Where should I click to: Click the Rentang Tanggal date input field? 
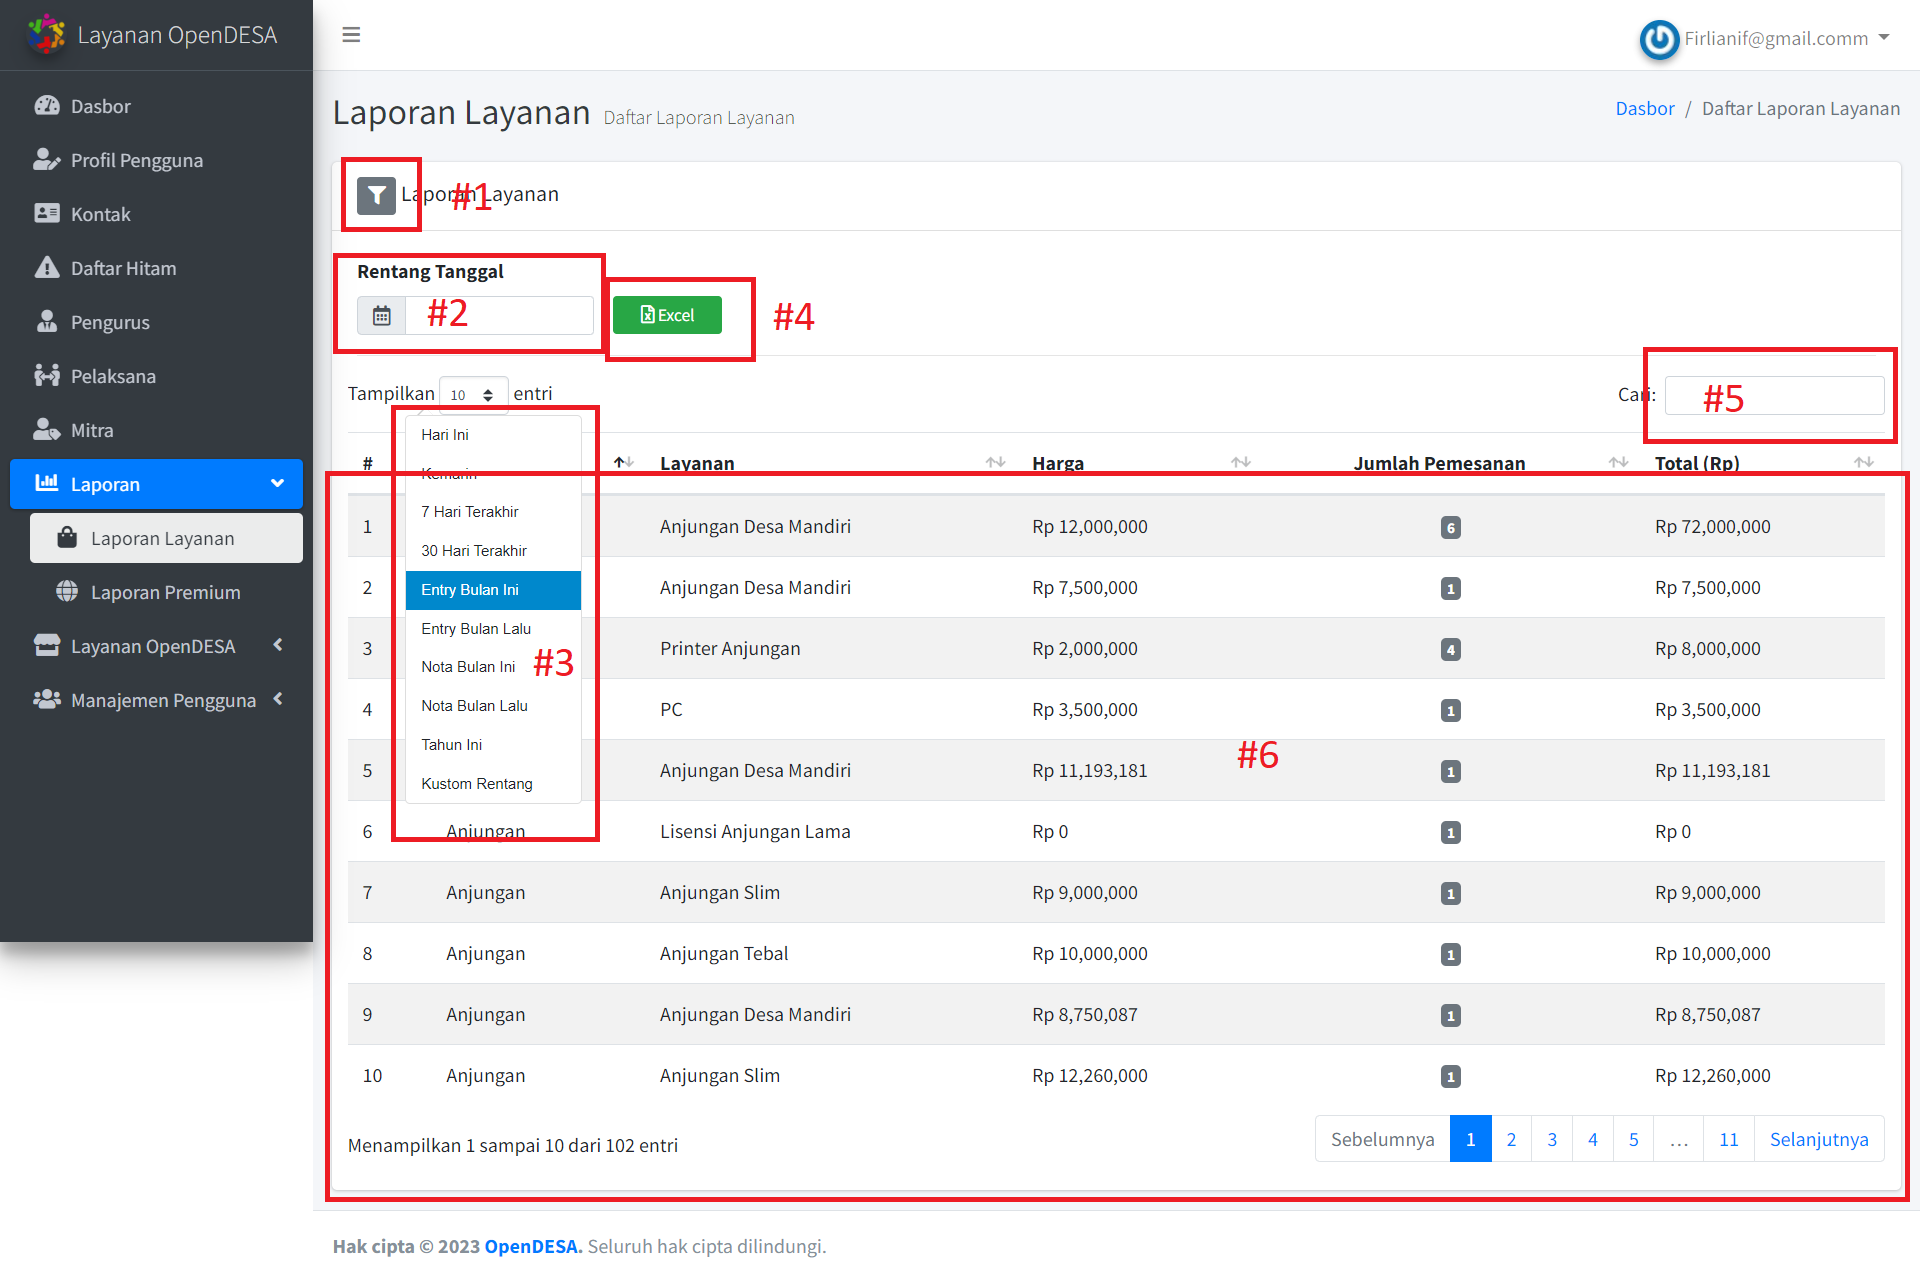(499, 316)
